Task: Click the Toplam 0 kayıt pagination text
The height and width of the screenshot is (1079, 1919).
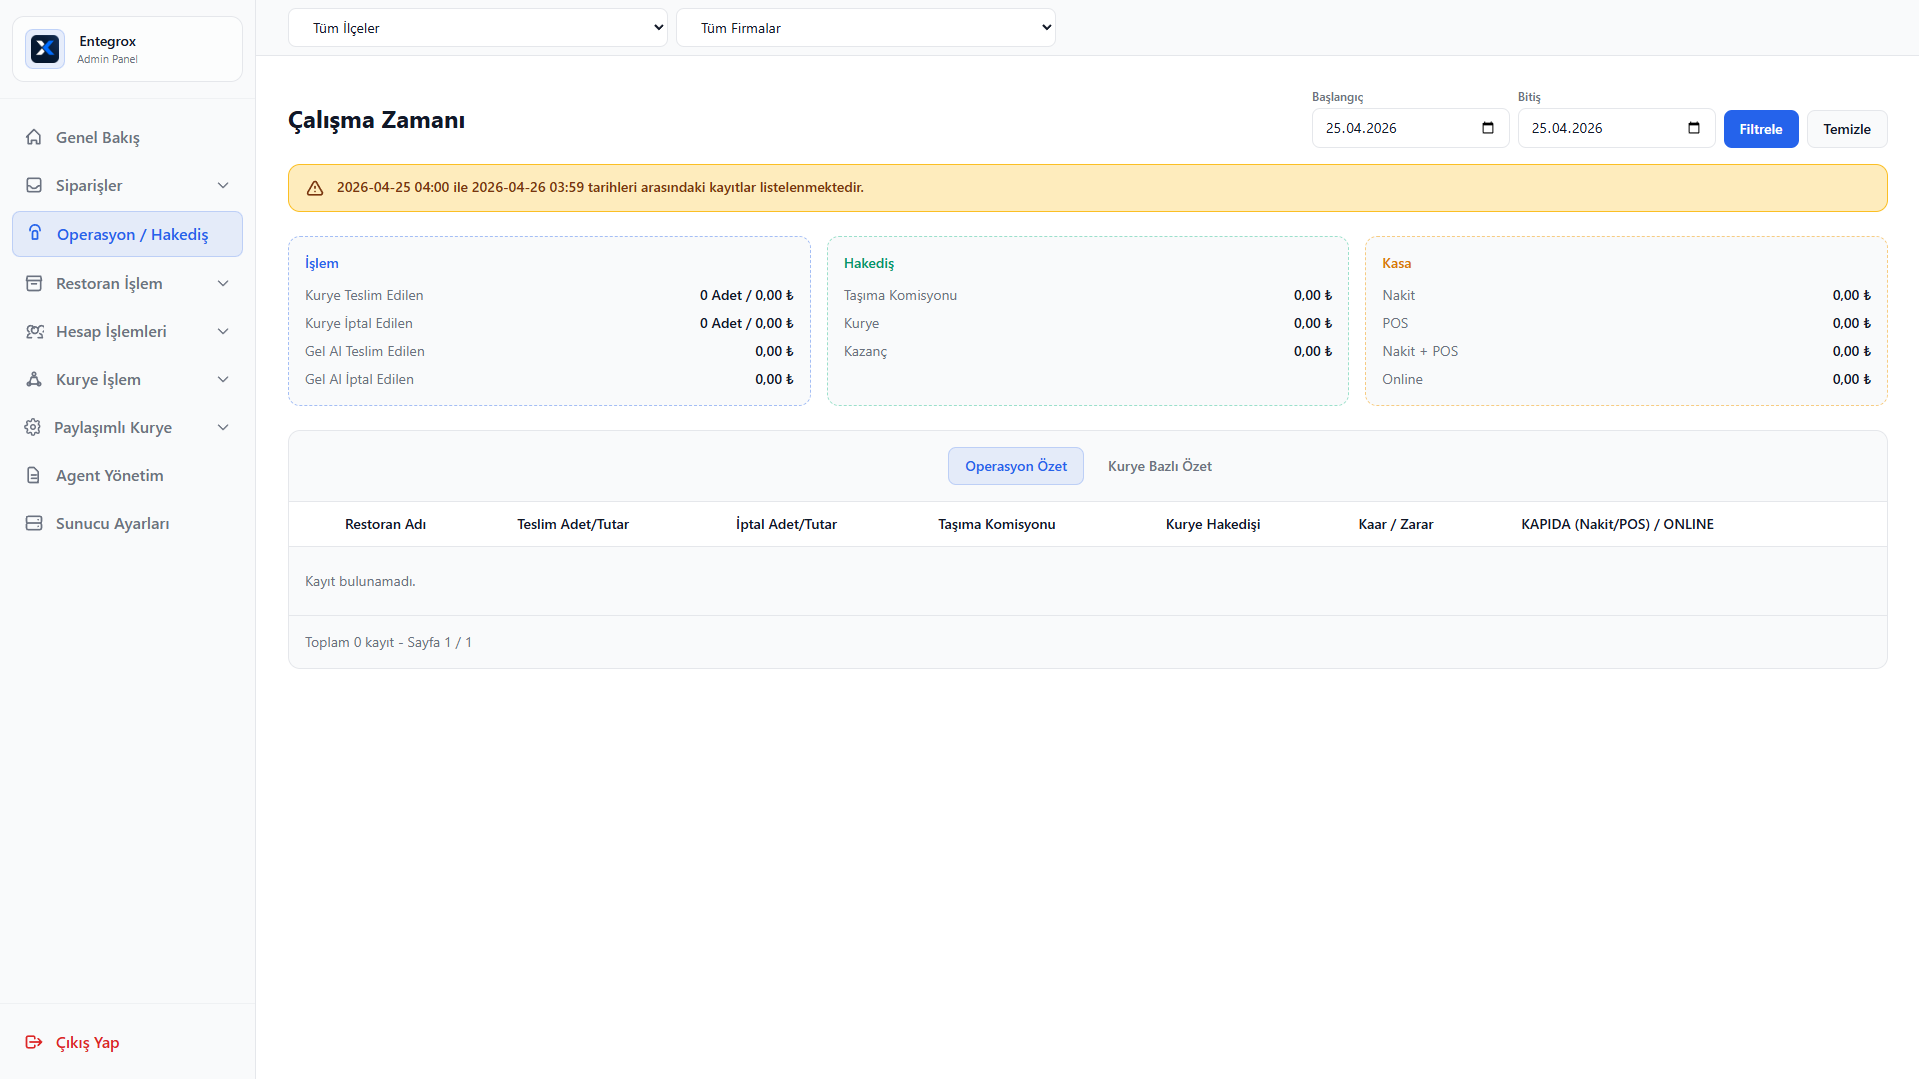Action: (388, 642)
